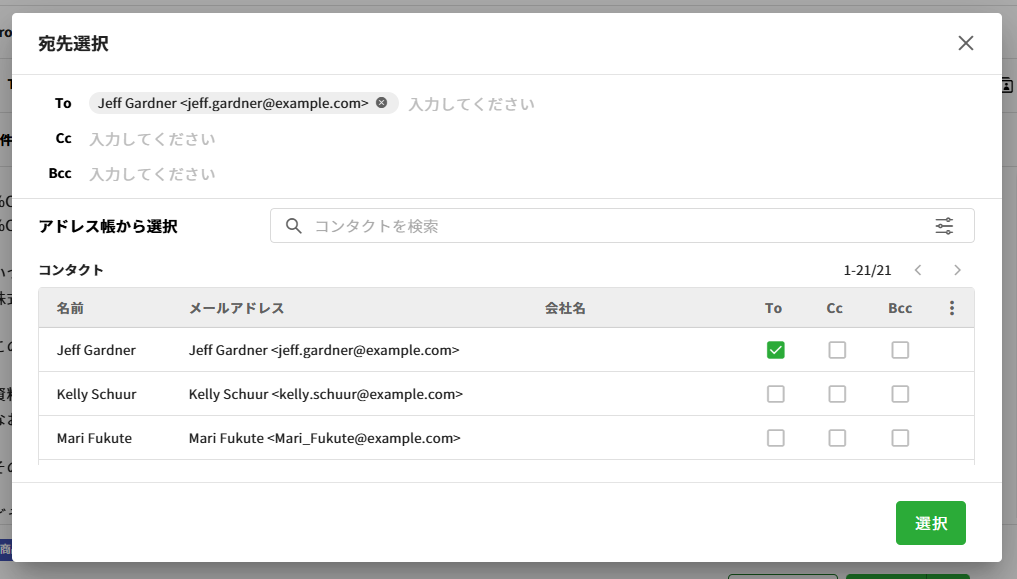Click into the Cc input field
This screenshot has height=579, width=1017.
[x=400, y=139]
